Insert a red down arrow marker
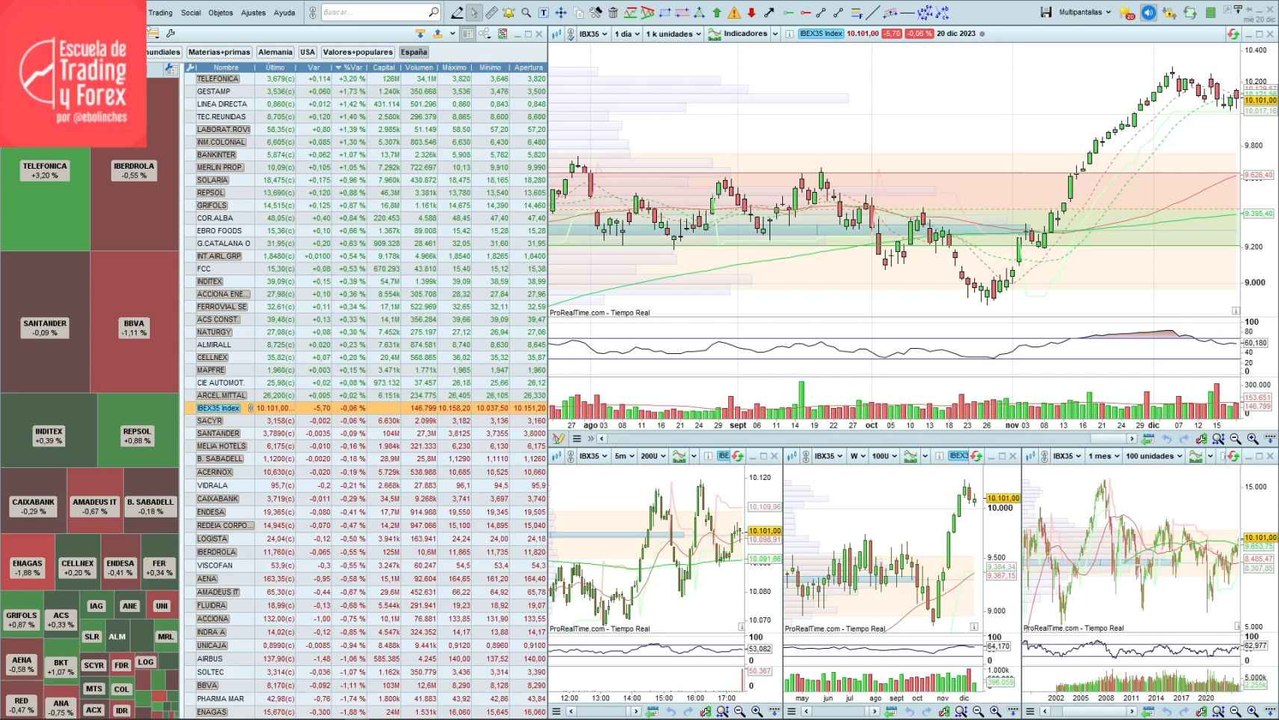This screenshot has height=720, width=1279. coord(751,13)
